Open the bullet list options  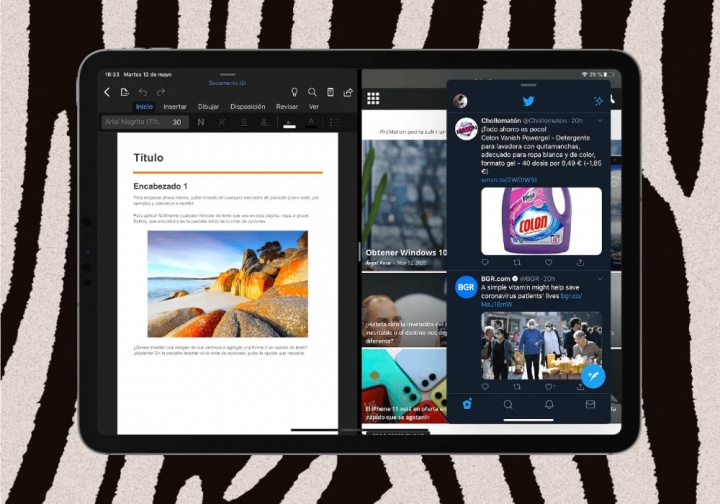335,122
